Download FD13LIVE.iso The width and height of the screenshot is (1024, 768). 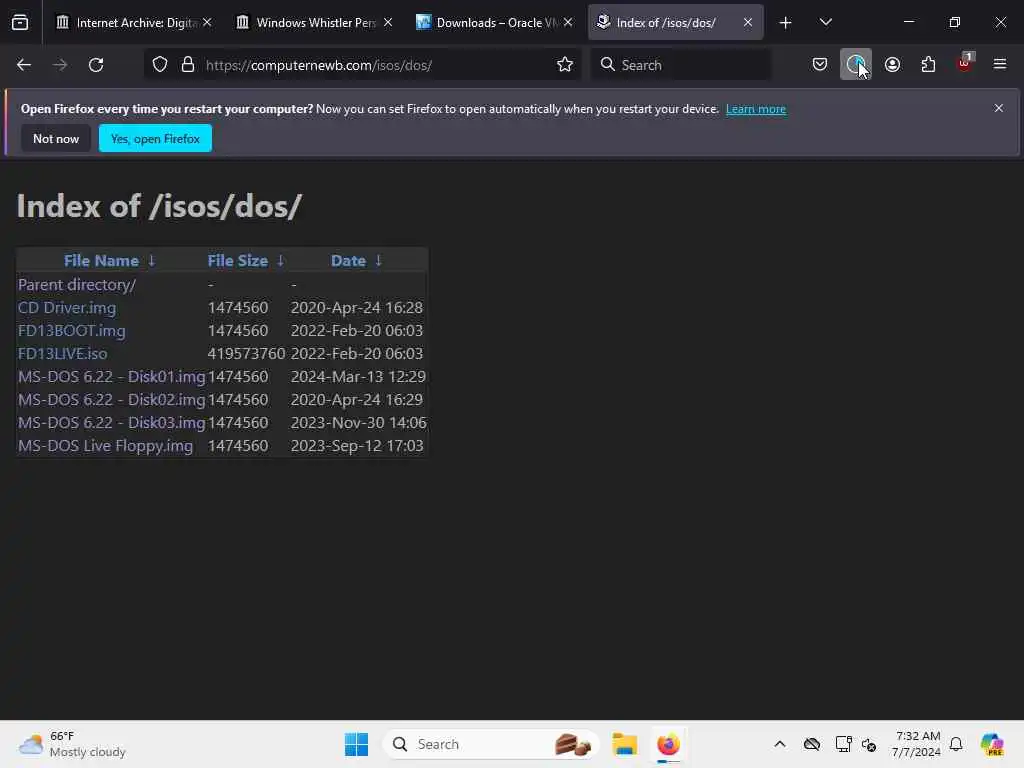tap(63, 353)
